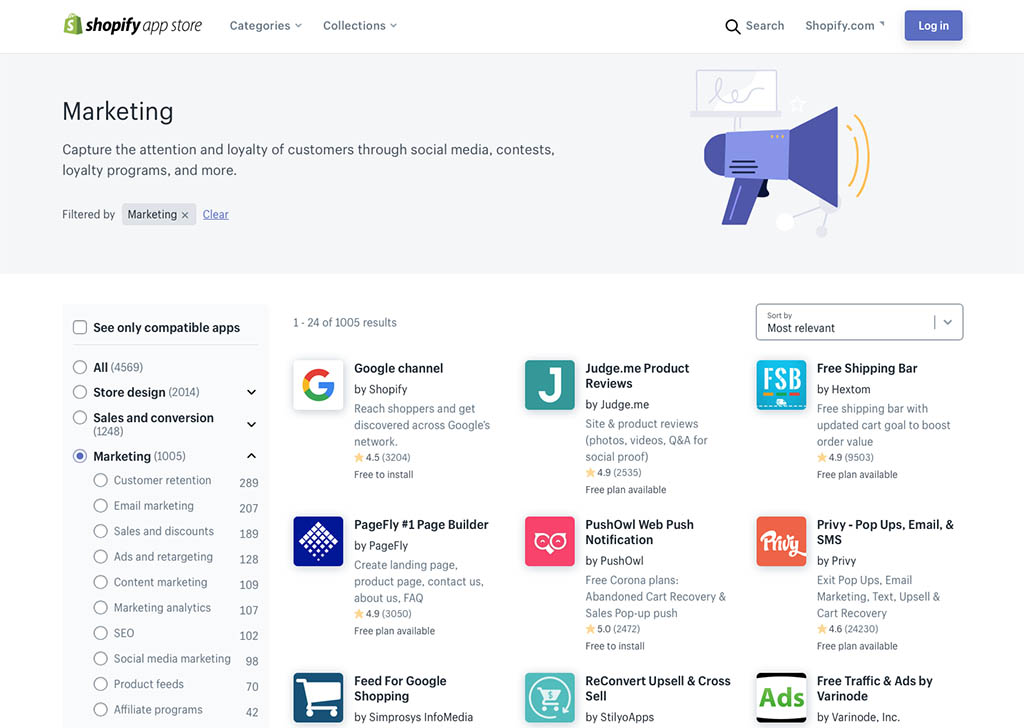Click the 'by Simprosys InfoMedia' developer text
This screenshot has width=1024, height=728.
[413, 717]
